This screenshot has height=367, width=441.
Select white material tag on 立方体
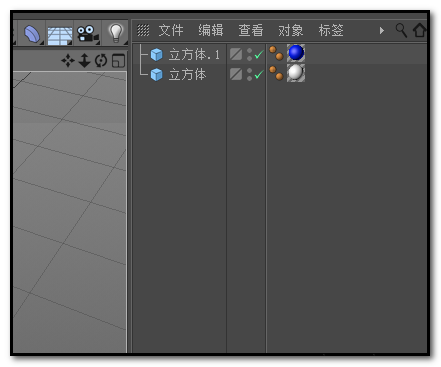(x=296, y=73)
